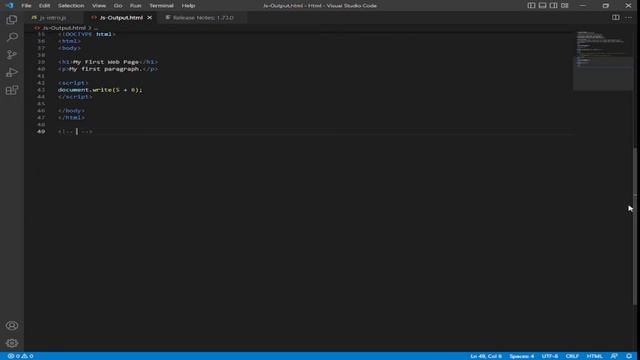The height and width of the screenshot is (360, 640).
Task: Open the Edit menu
Action: pos(44,6)
